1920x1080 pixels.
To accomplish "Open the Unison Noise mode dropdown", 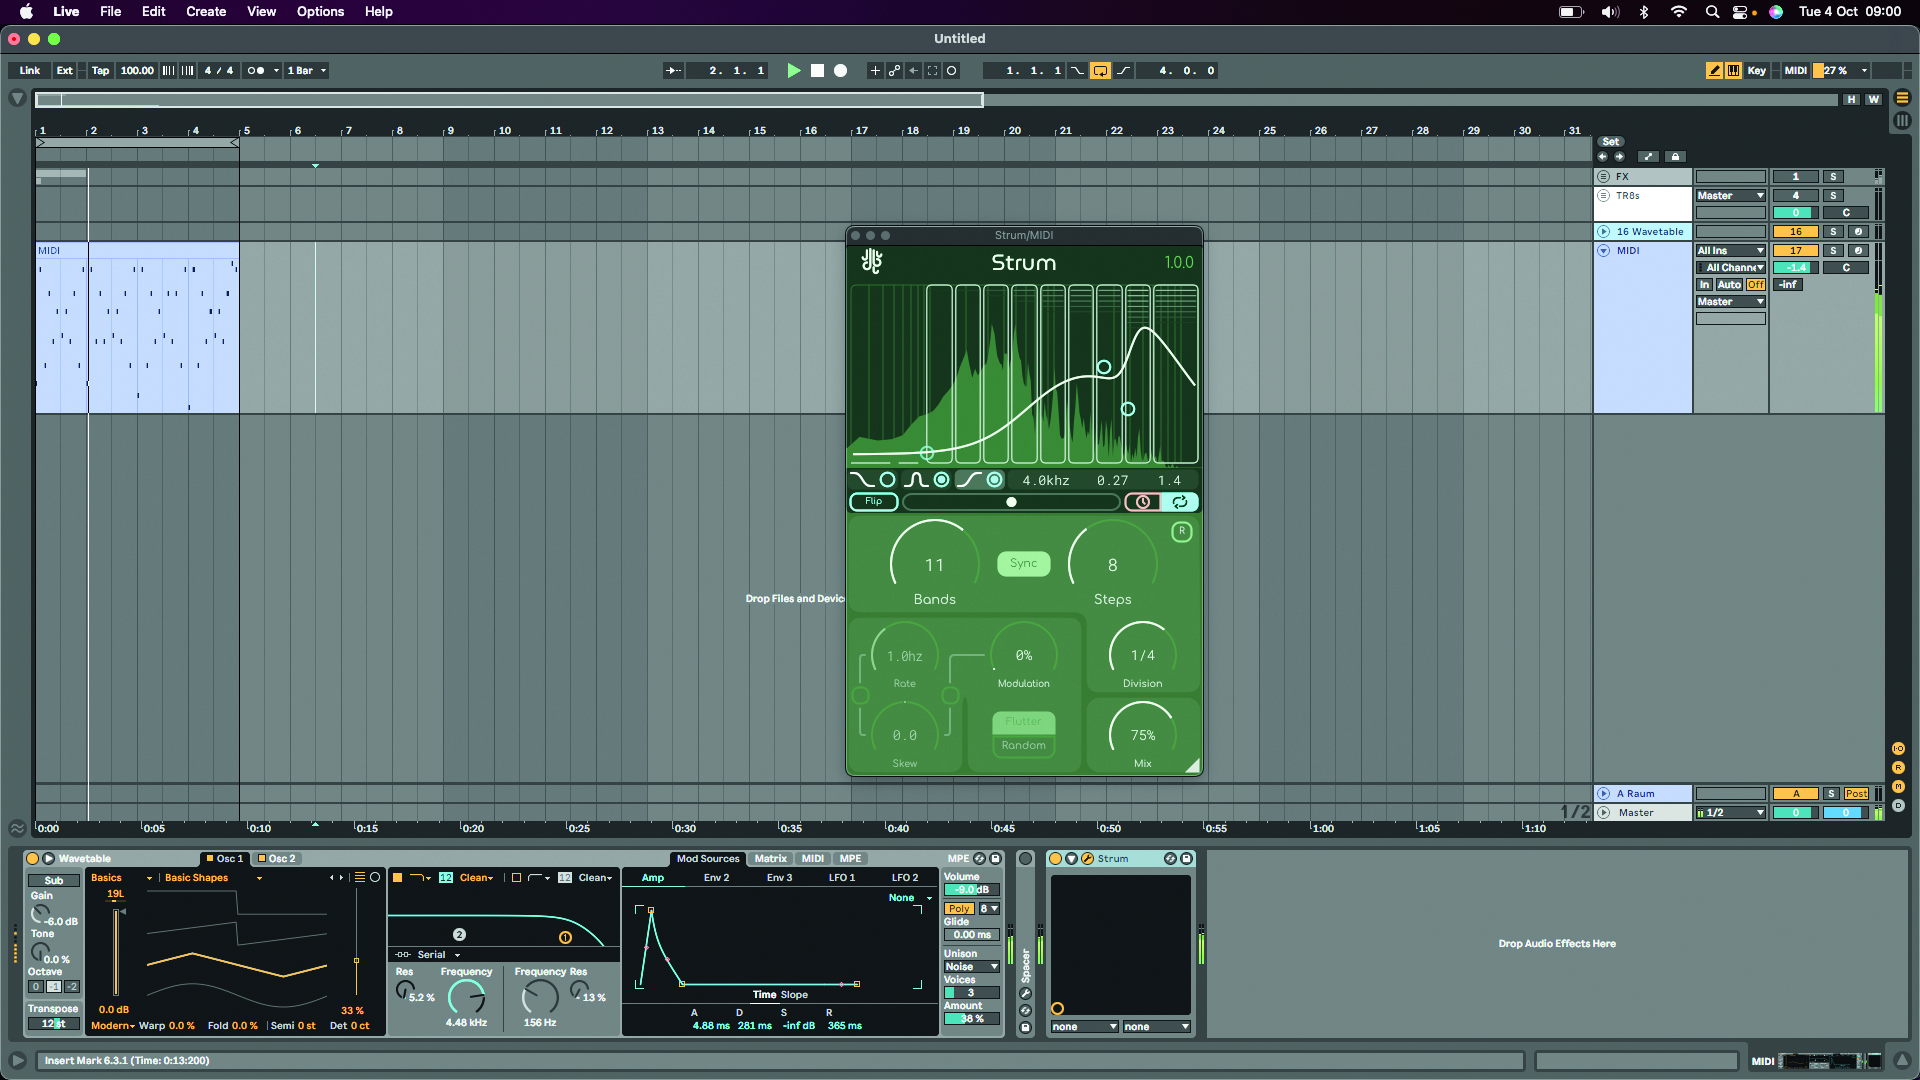I will pos(971,967).
